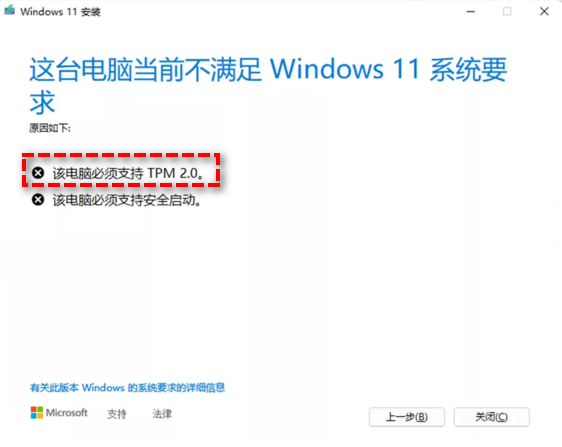This screenshot has height=447, width=562.
Task: Open the 法律 link
Action: tap(162, 414)
